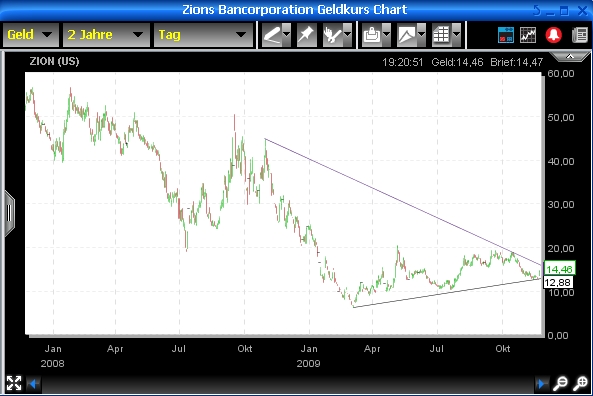
Task: Select the hand pointer tool
Action: tap(333, 35)
